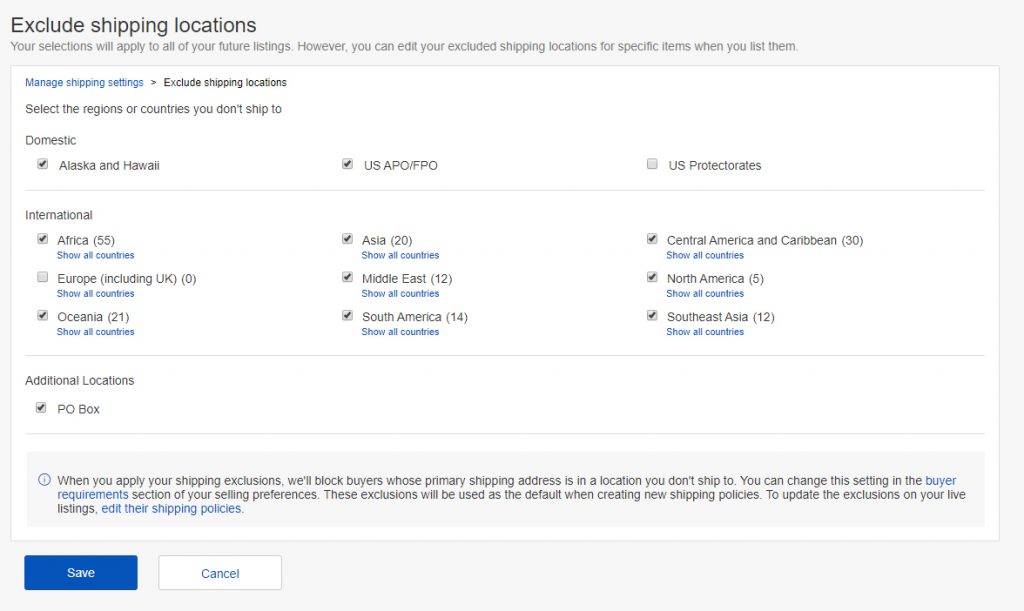Uncheck the South America (14) checkbox
Viewport: 1024px width, 611px height.
(x=347, y=315)
